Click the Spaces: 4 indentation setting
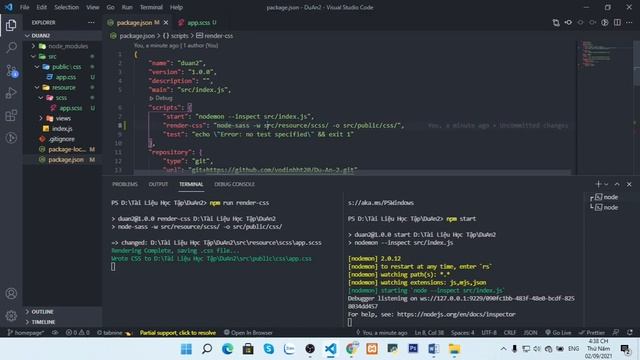 point(462,333)
